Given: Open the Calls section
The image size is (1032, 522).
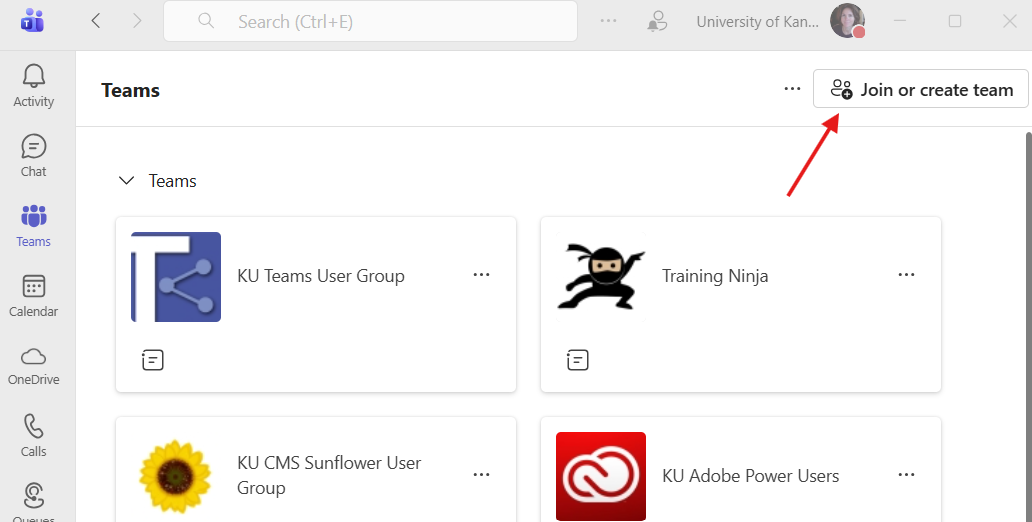Looking at the screenshot, I should 34,436.
